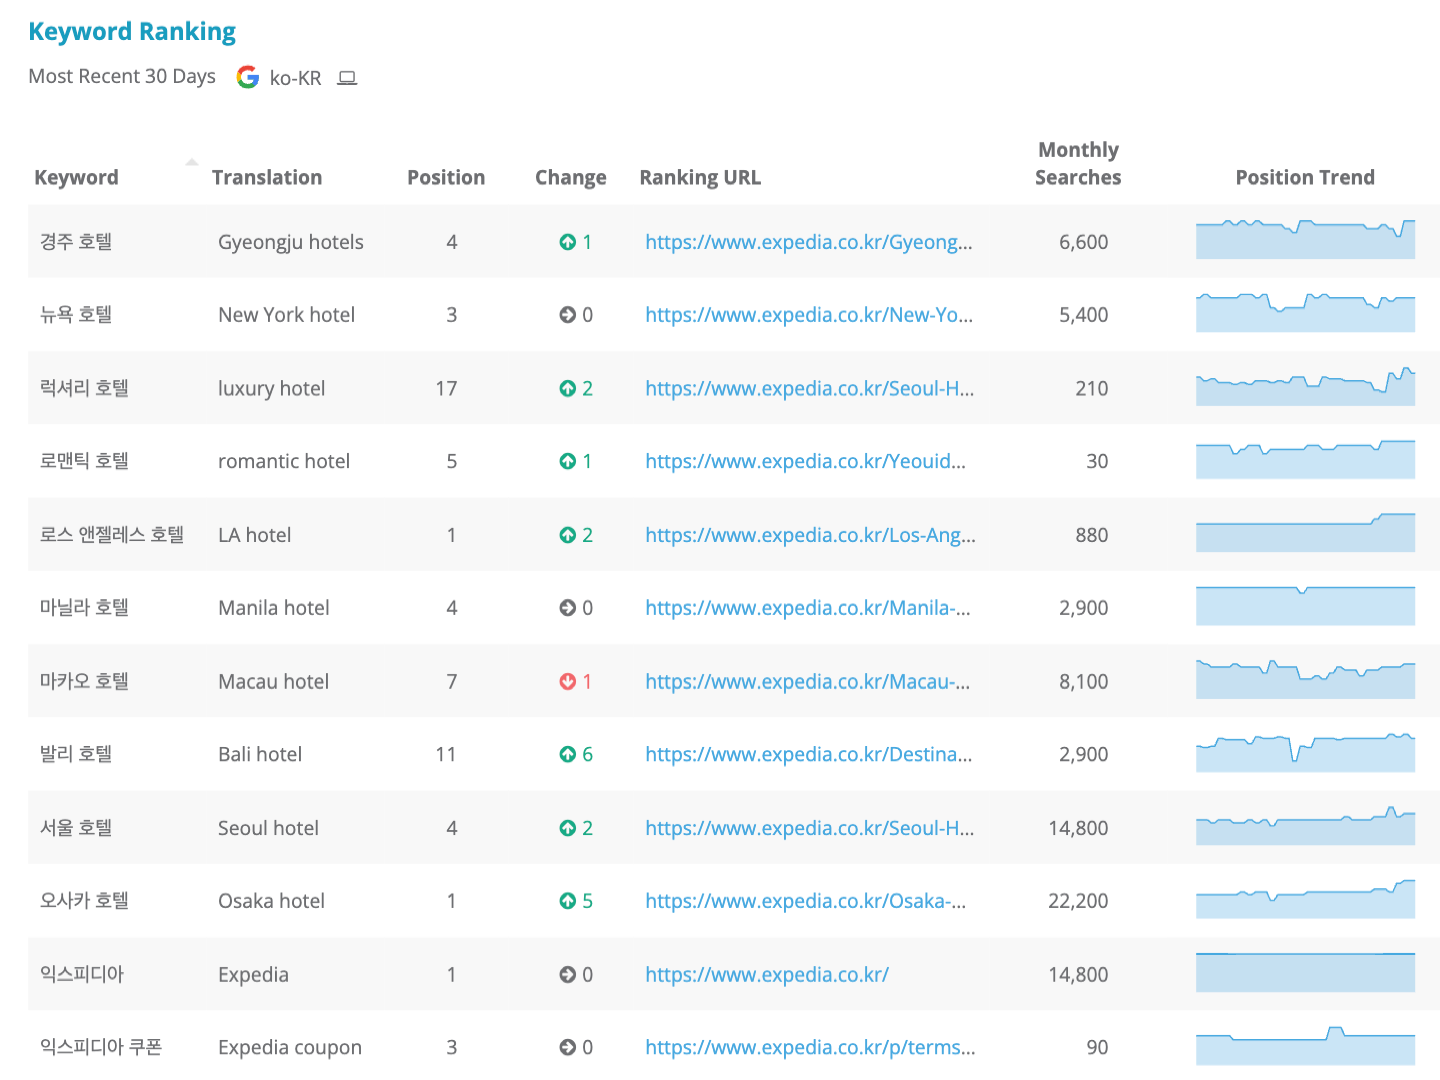Click the Osaka hotel position trend chart
This screenshot has height=1080, width=1440.
pos(1305,898)
